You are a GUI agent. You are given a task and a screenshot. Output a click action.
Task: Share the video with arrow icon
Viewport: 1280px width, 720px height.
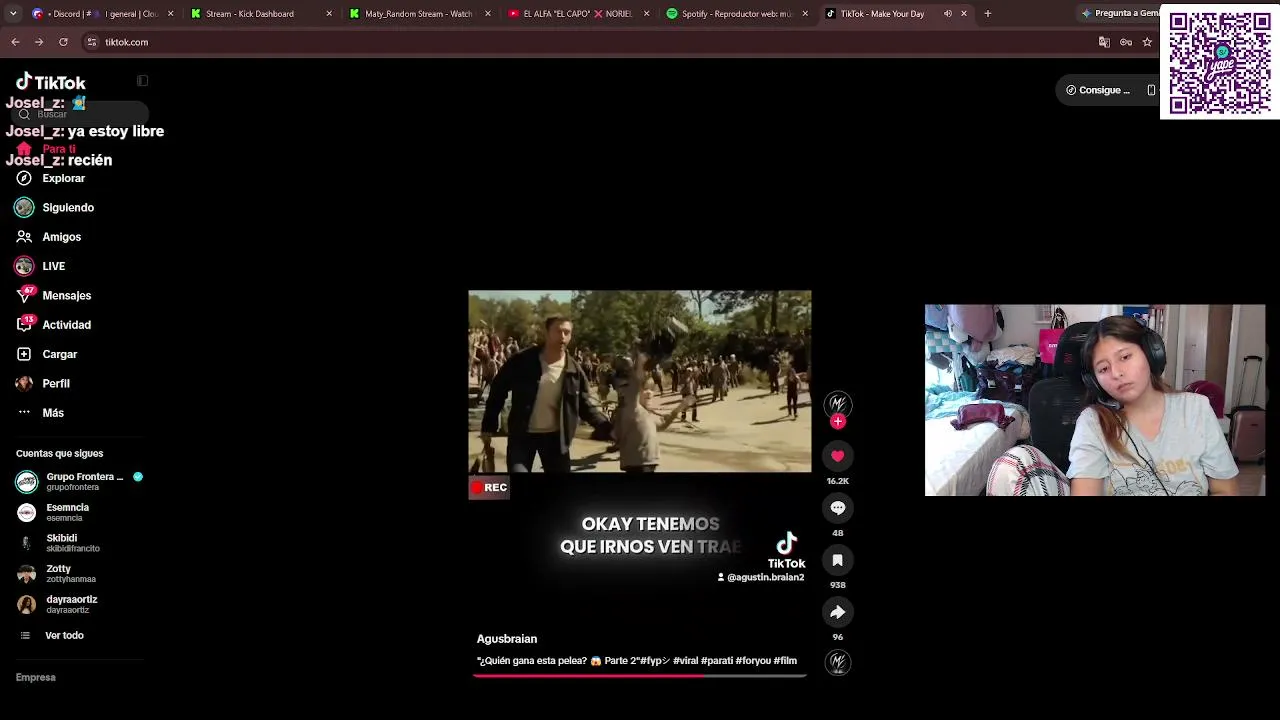click(838, 612)
